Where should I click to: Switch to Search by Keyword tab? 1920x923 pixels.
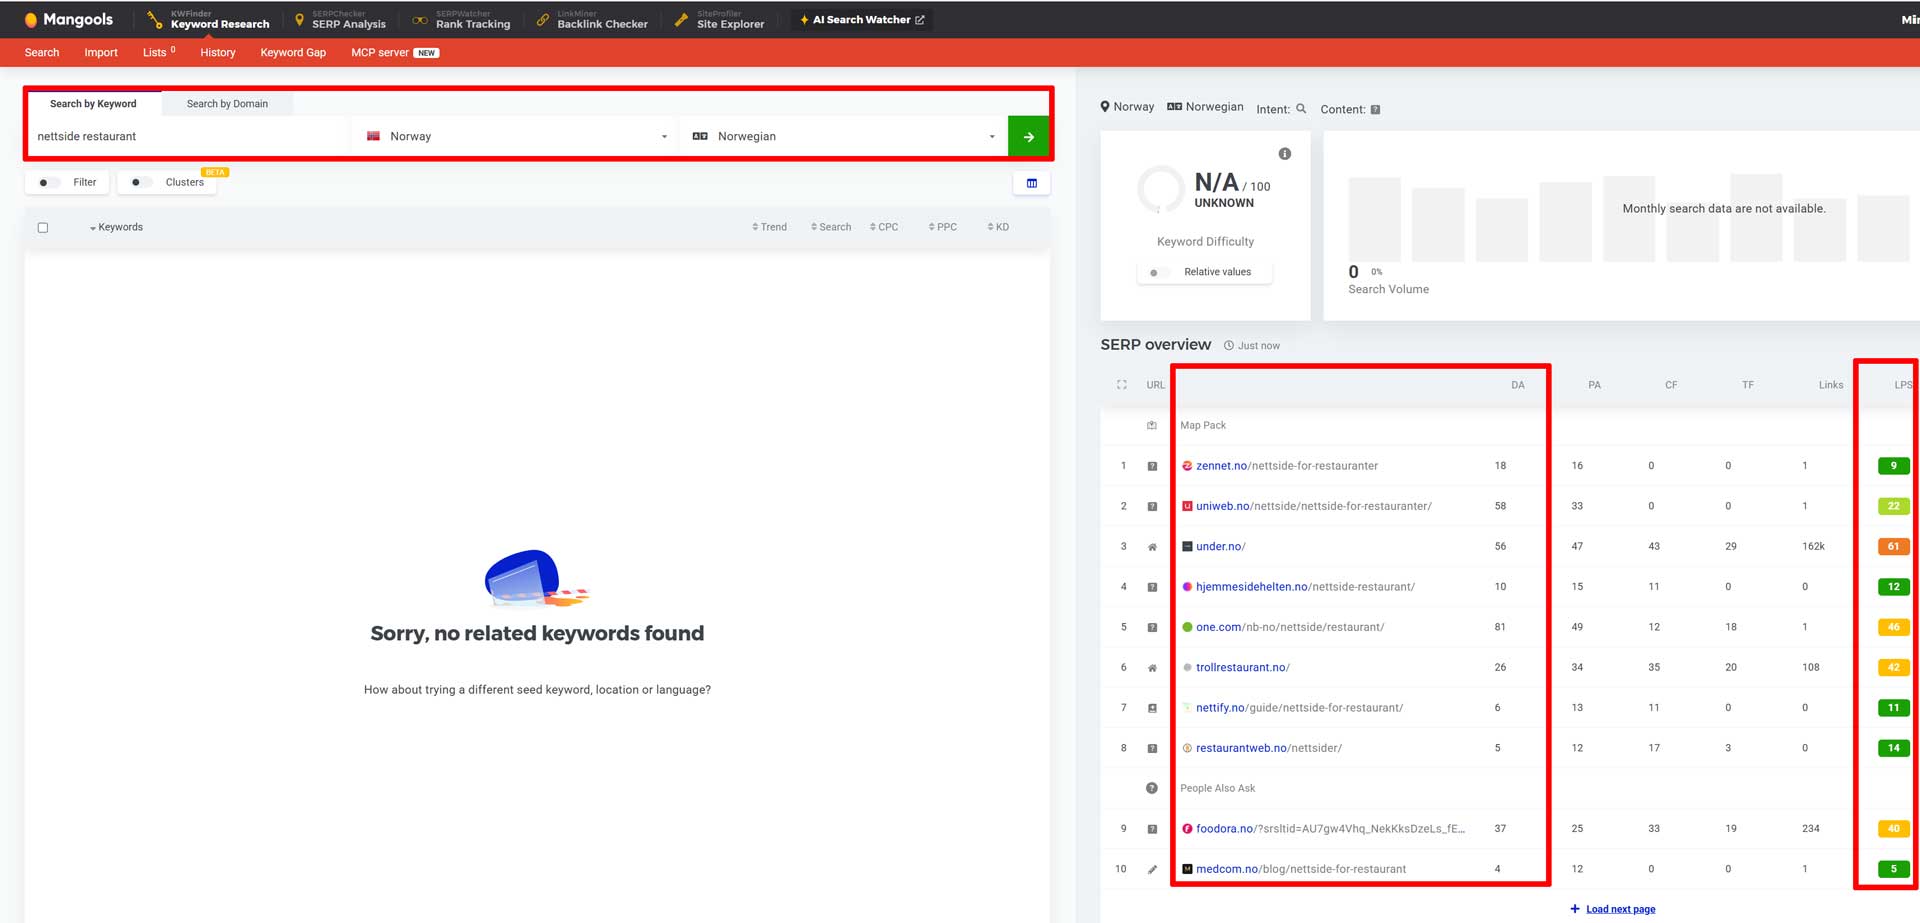93,103
